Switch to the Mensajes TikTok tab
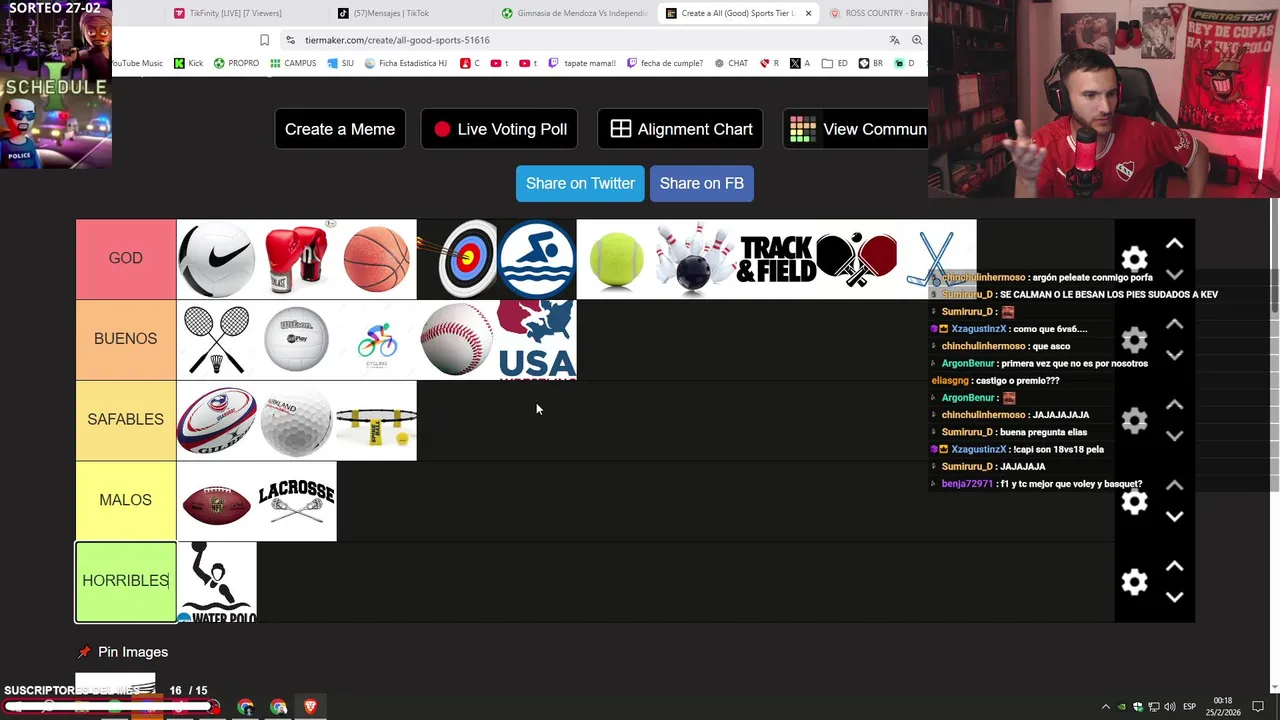The height and width of the screenshot is (720, 1280). [390, 13]
